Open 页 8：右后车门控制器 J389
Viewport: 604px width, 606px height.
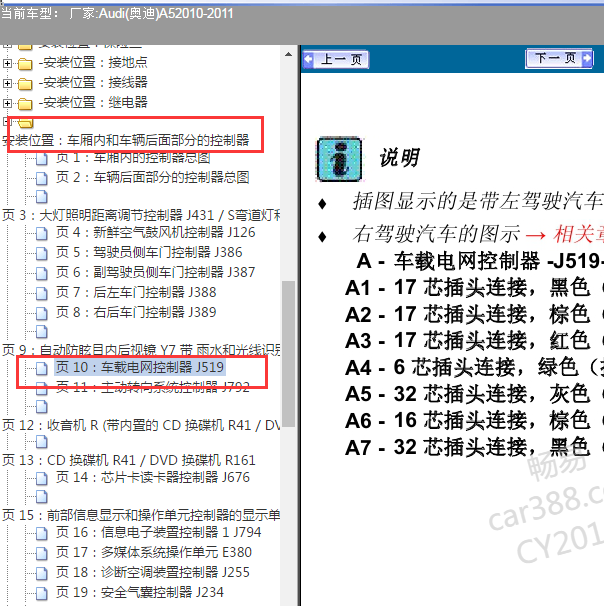(x=136, y=312)
